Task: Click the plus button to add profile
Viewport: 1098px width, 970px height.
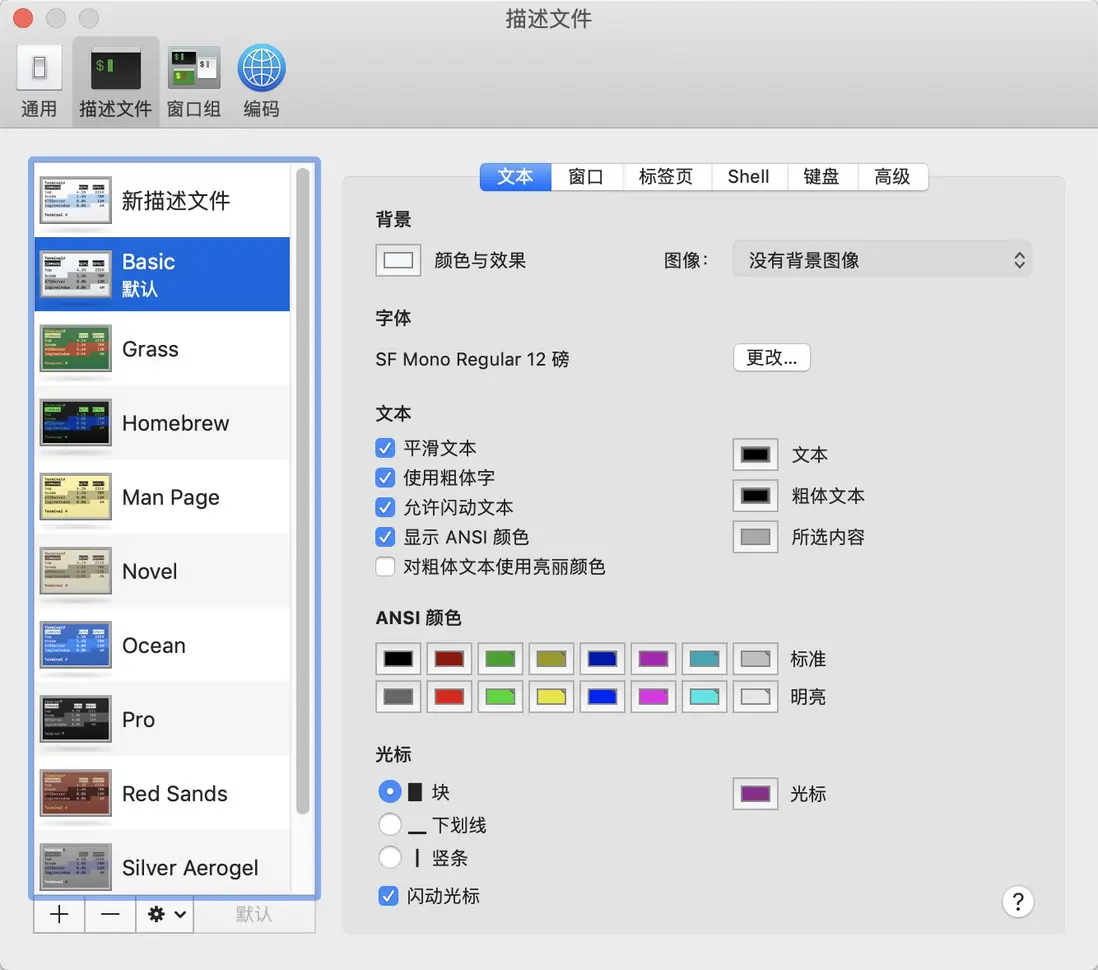Action: (x=59, y=914)
